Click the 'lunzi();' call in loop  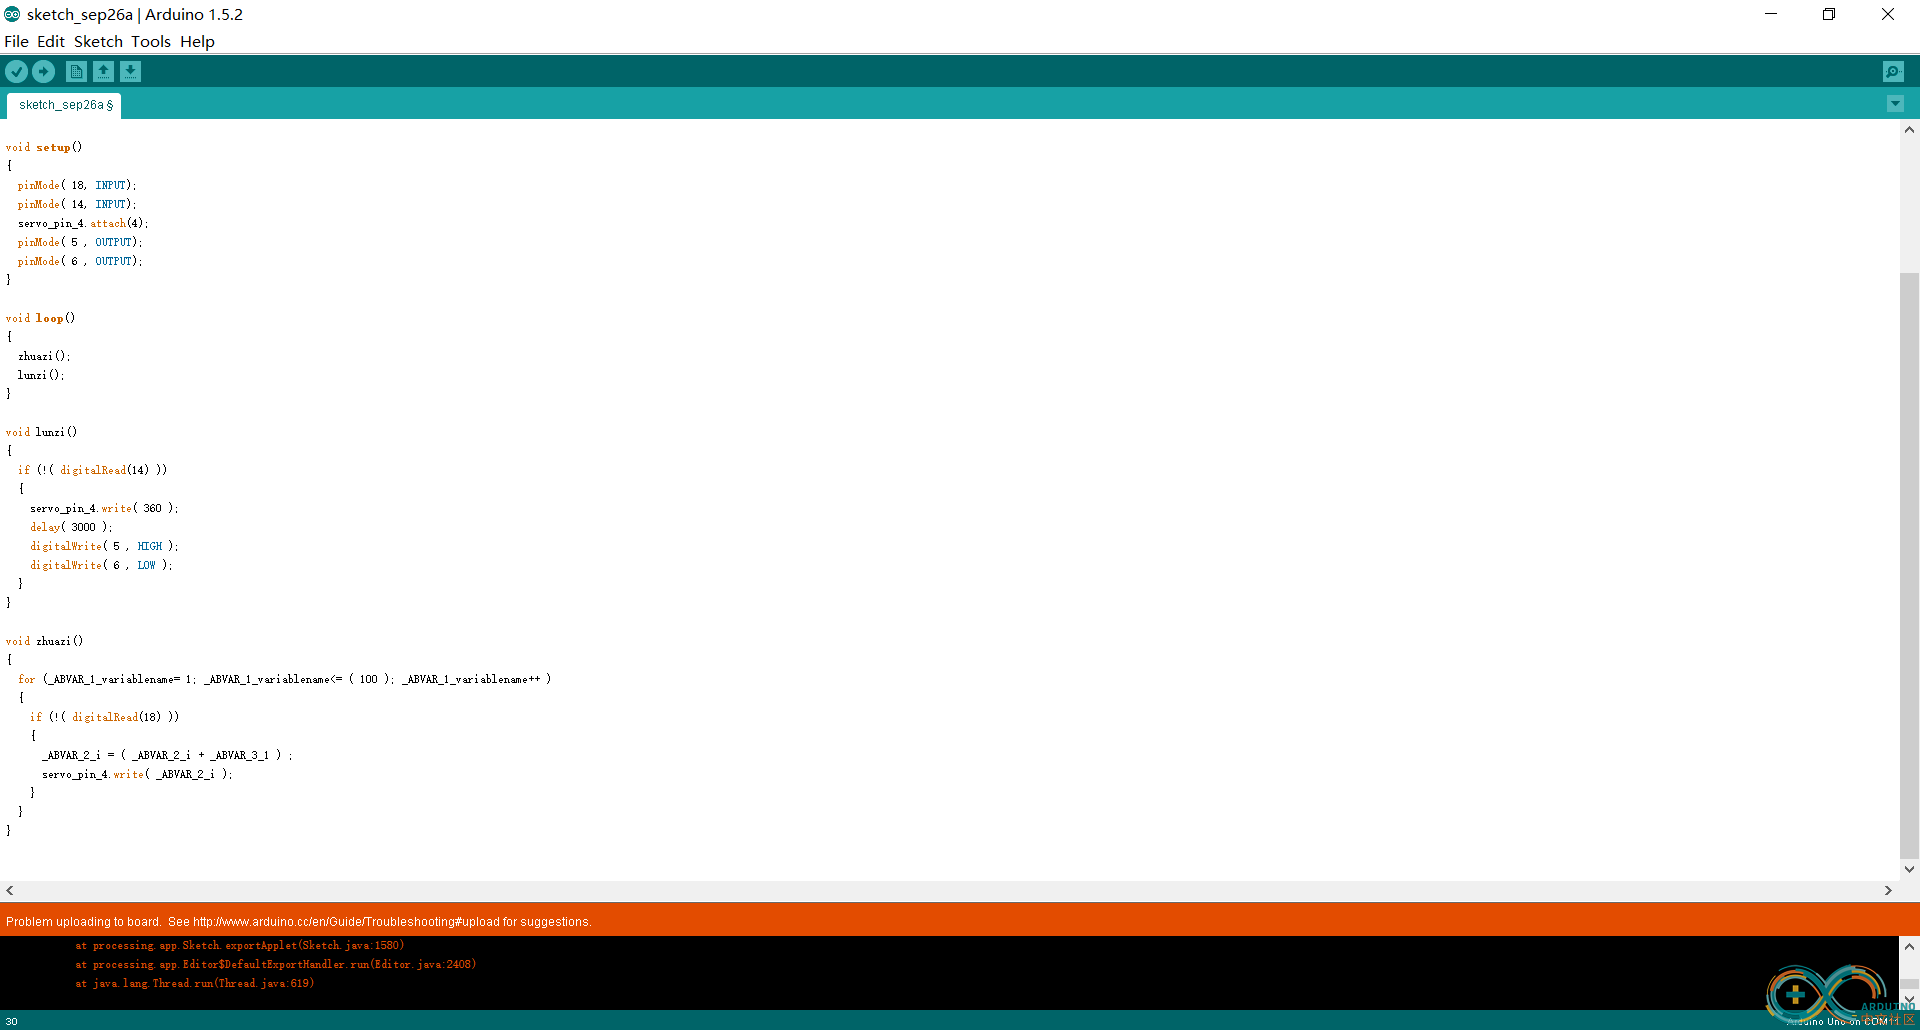[41, 375]
